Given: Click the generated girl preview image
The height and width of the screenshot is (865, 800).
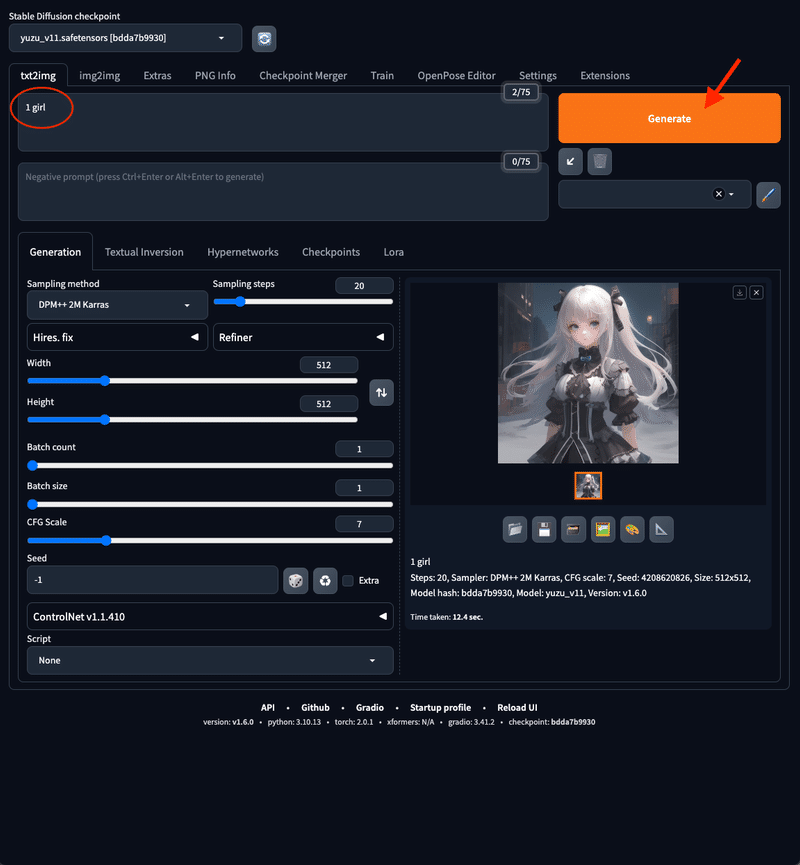Looking at the screenshot, I should (588, 373).
